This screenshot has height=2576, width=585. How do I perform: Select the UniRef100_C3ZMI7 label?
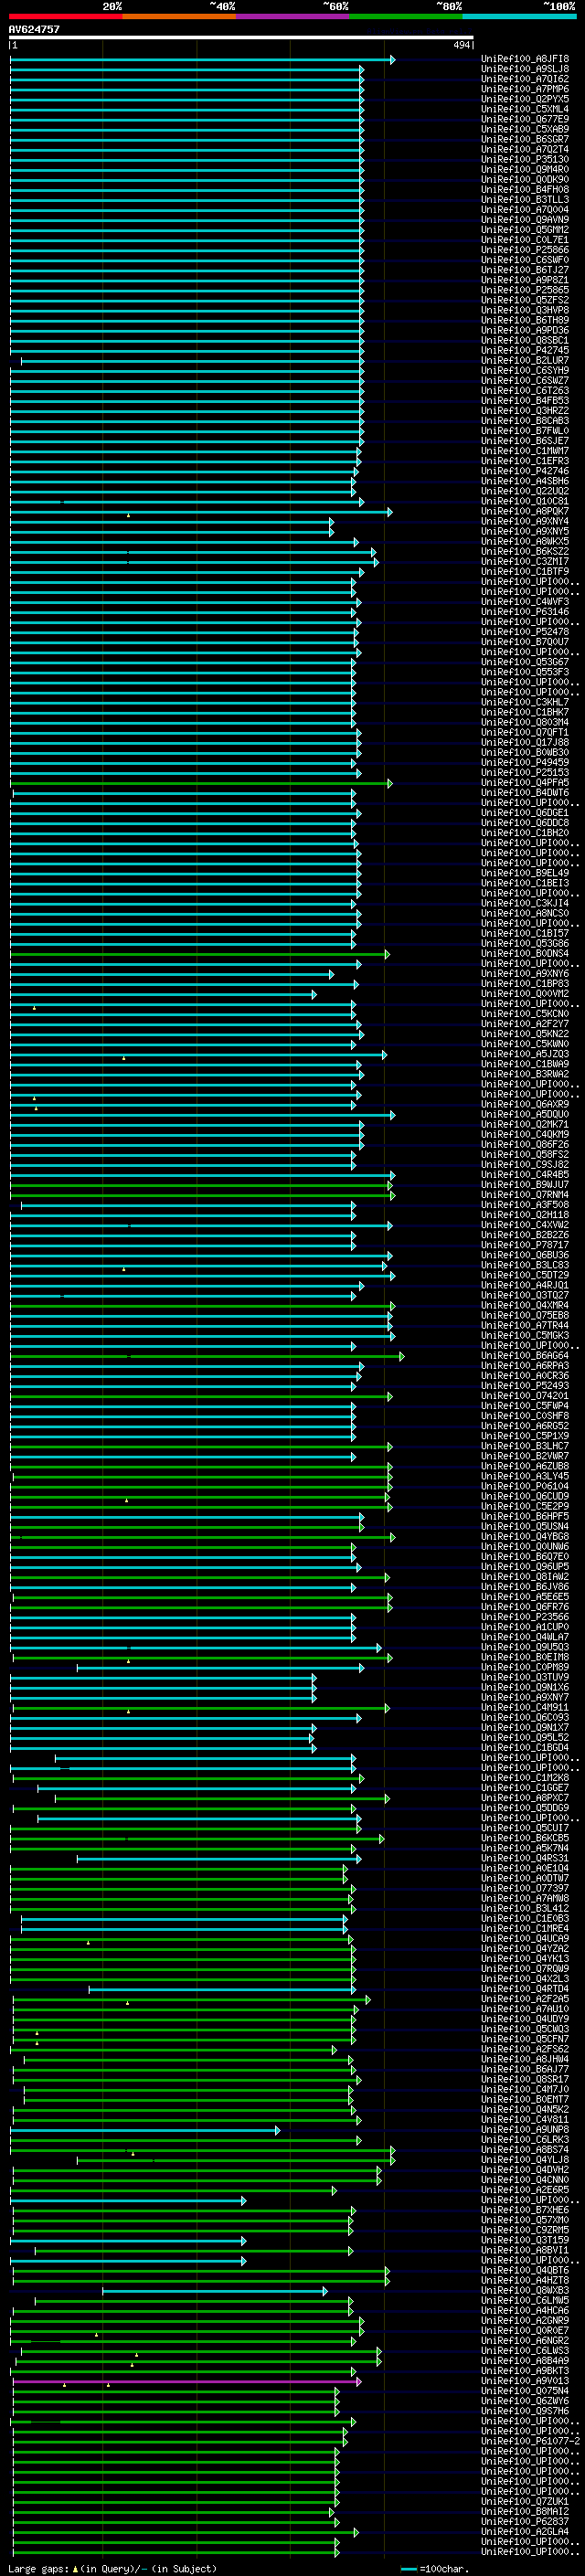click(x=525, y=561)
